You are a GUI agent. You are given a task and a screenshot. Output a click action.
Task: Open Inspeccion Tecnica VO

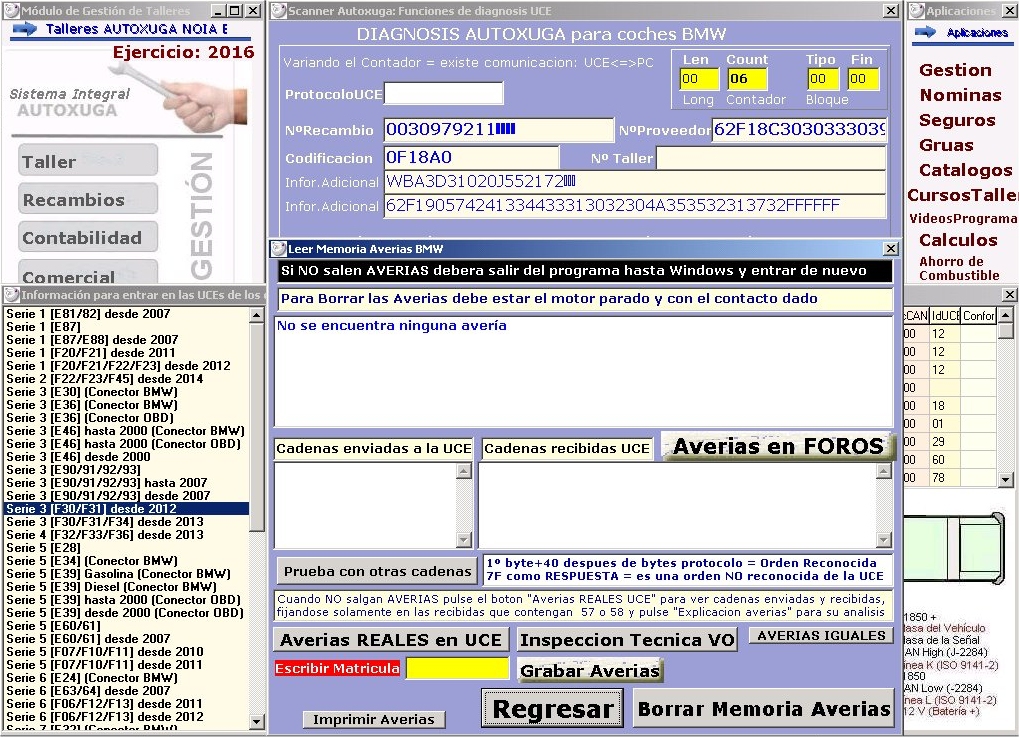pyautogui.click(x=627, y=640)
